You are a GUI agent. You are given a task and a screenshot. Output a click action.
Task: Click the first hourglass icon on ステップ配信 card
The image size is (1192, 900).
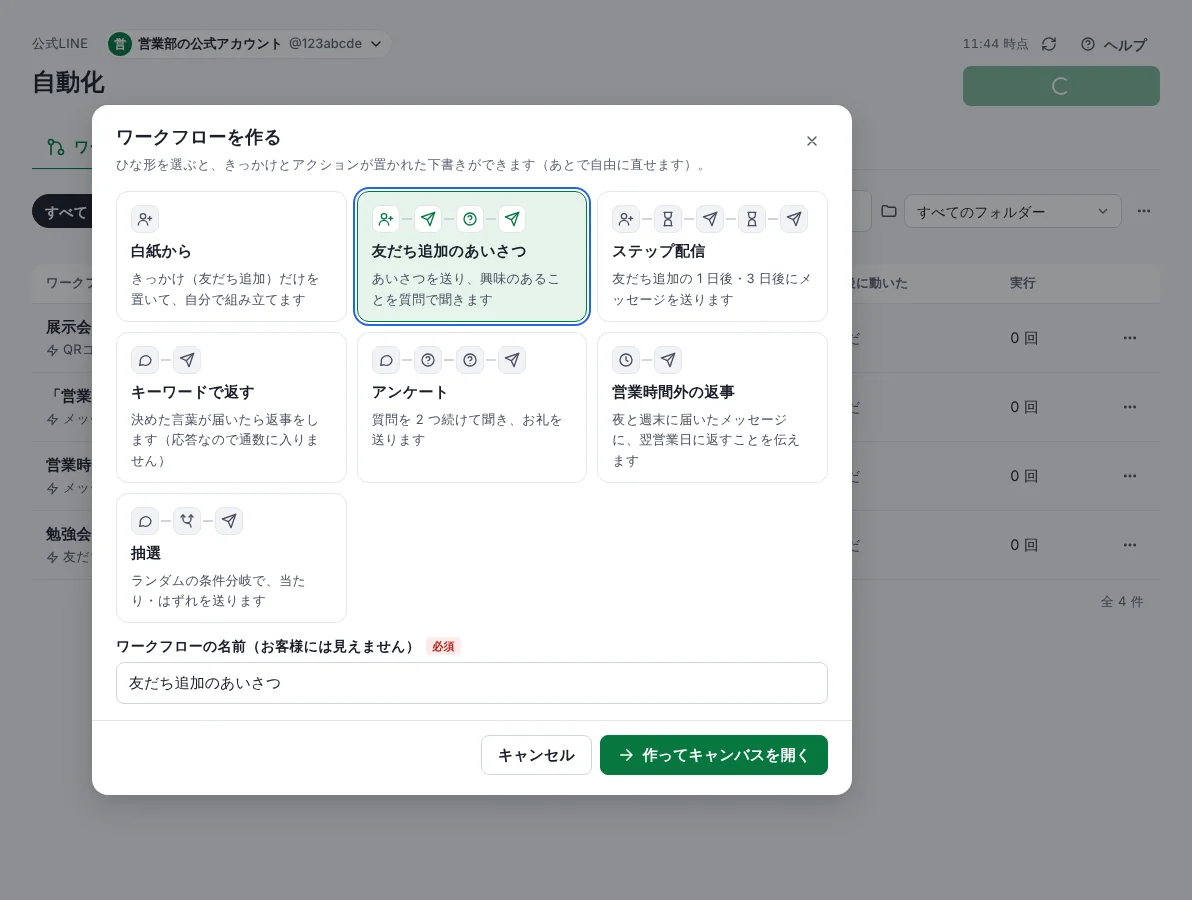667,219
